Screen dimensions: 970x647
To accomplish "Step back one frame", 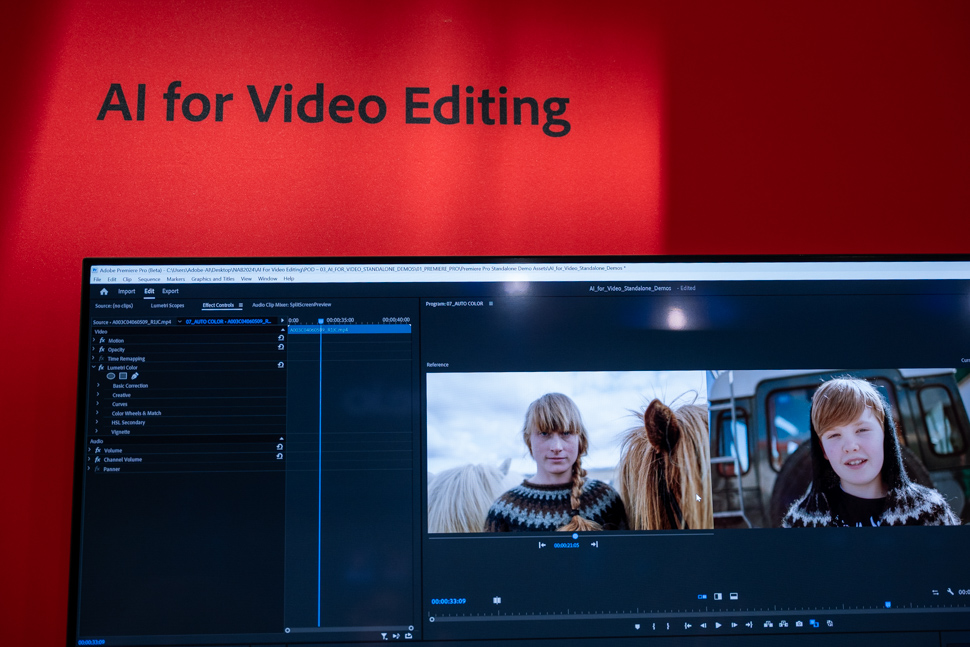I will point(703,625).
